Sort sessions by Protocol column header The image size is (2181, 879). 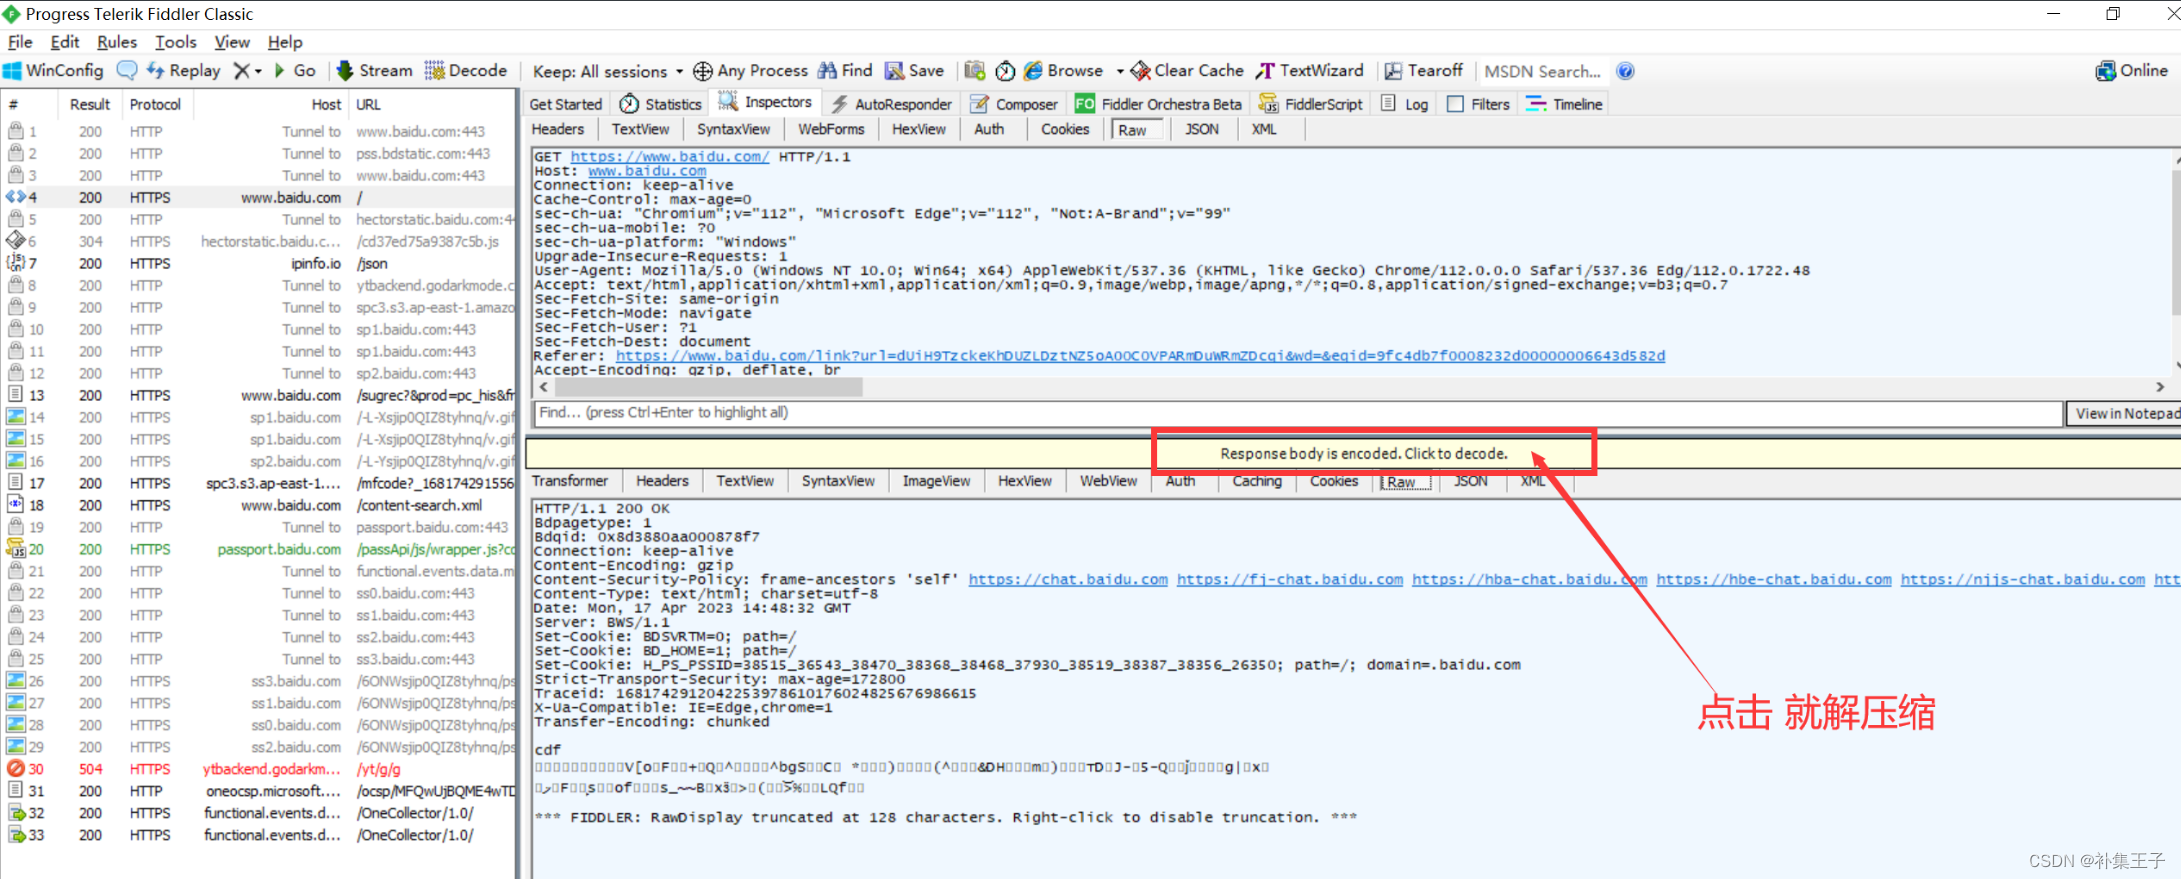click(x=155, y=104)
